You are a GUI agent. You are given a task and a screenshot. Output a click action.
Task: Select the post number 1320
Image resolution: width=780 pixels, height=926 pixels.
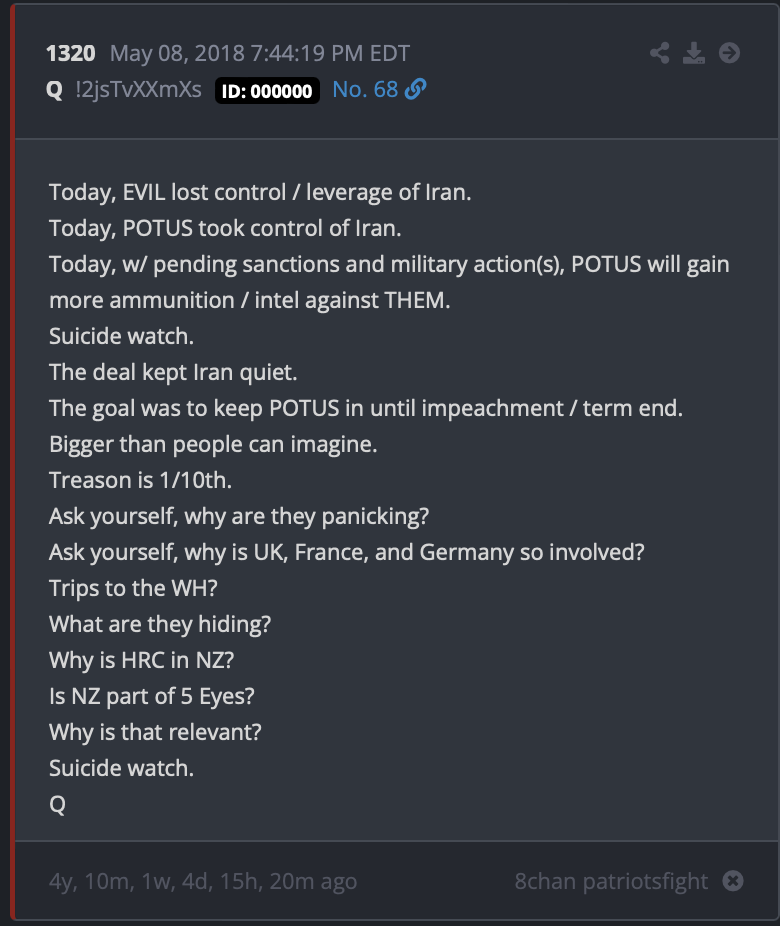71,53
